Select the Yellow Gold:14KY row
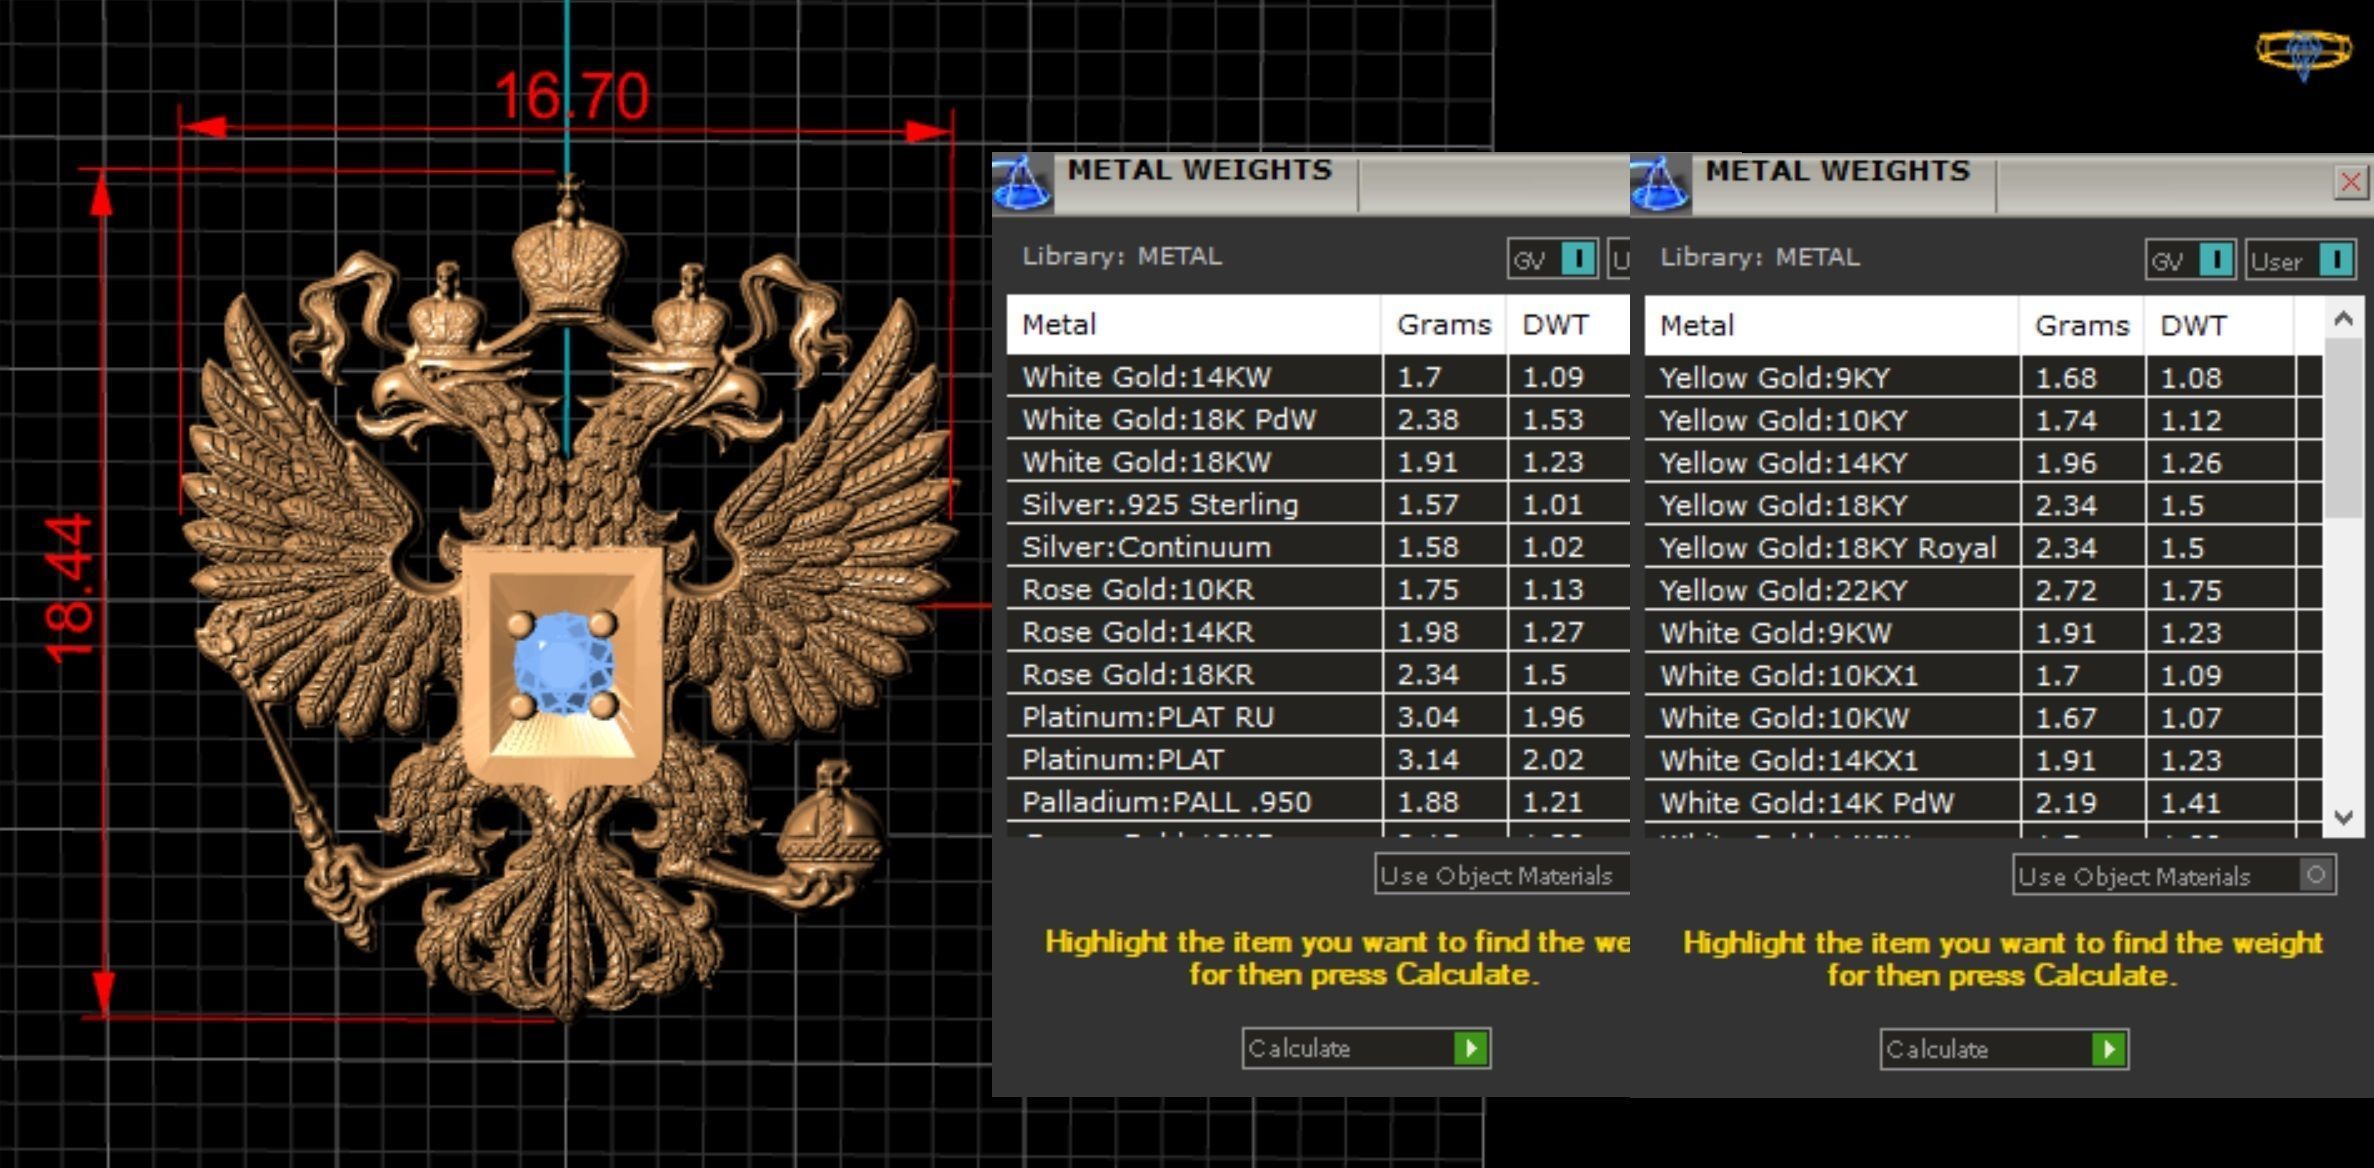2374x1168 pixels. pyautogui.click(x=1983, y=463)
